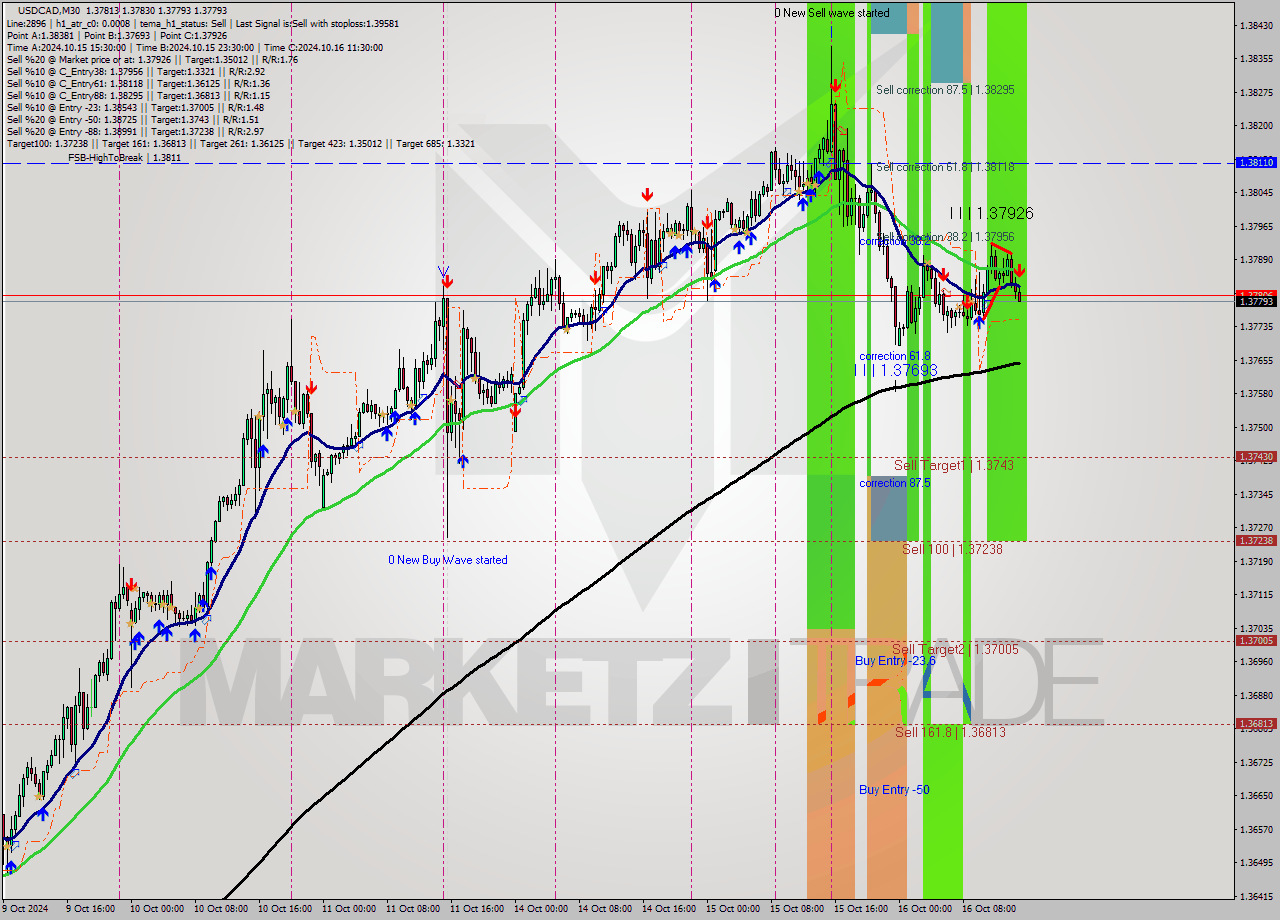Image resolution: width=1280 pixels, height=920 pixels.
Task: Select the 'Sell Target2 | 1.37005' label
Action: pos(955,649)
